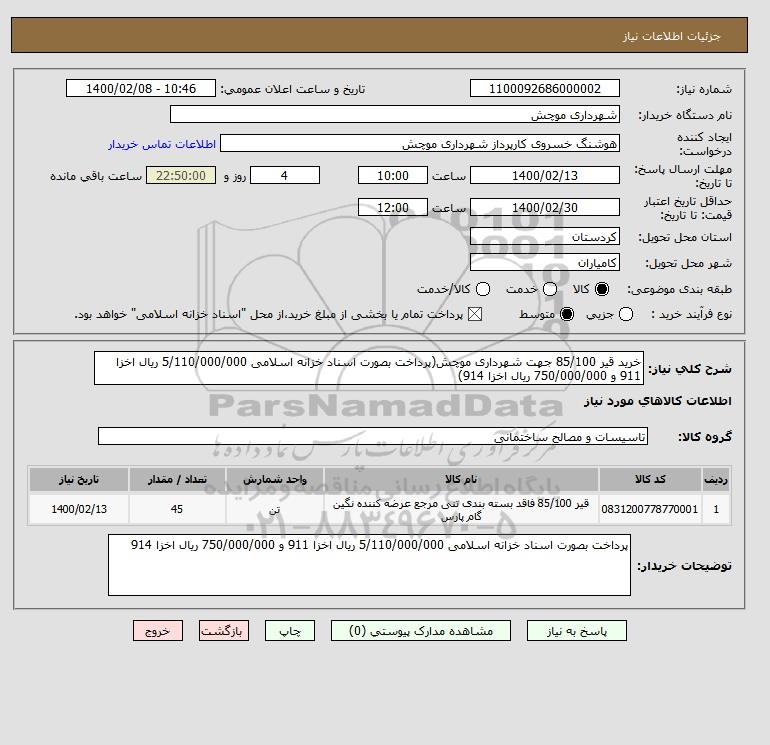Click the remaining days field showing 4
Image resolution: width=770 pixels, height=745 pixels.
point(285,175)
